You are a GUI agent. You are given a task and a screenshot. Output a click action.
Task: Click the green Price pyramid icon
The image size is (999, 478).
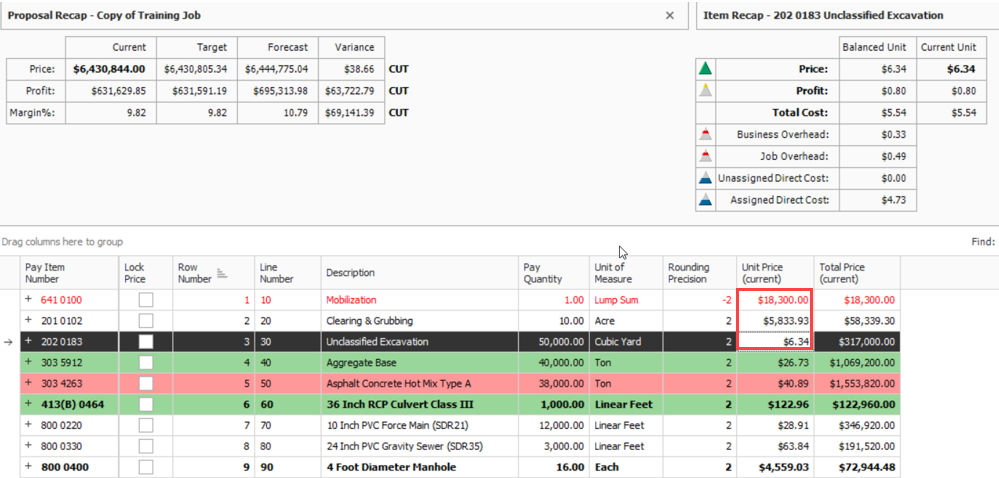705,69
